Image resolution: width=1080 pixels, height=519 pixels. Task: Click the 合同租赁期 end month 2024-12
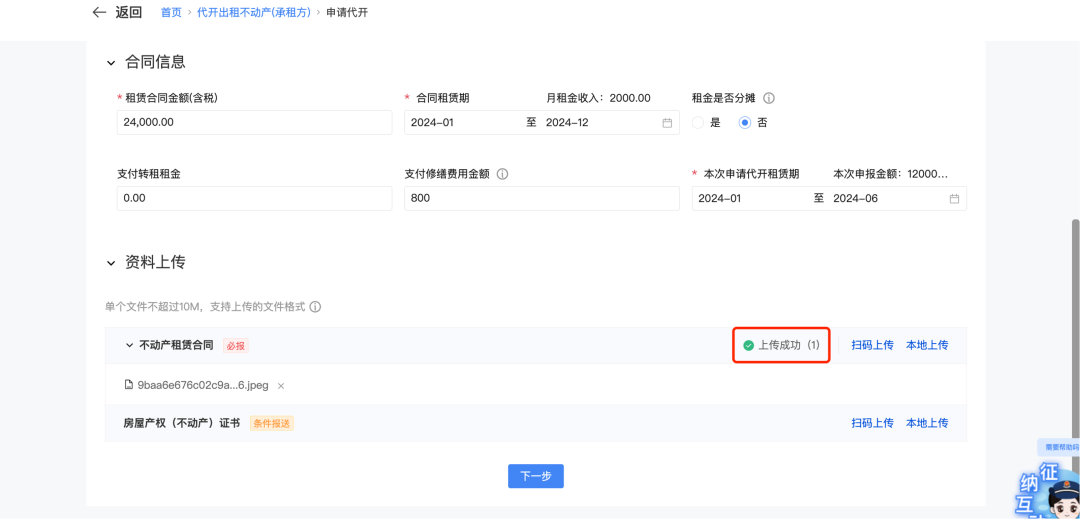pyautogui.click(x=568, y=123)
